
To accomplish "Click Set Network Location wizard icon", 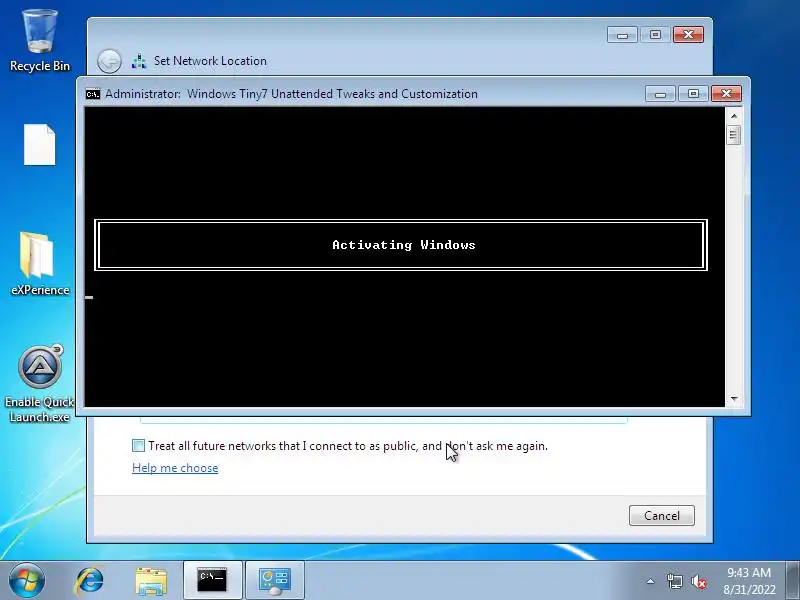I will 139,61.
